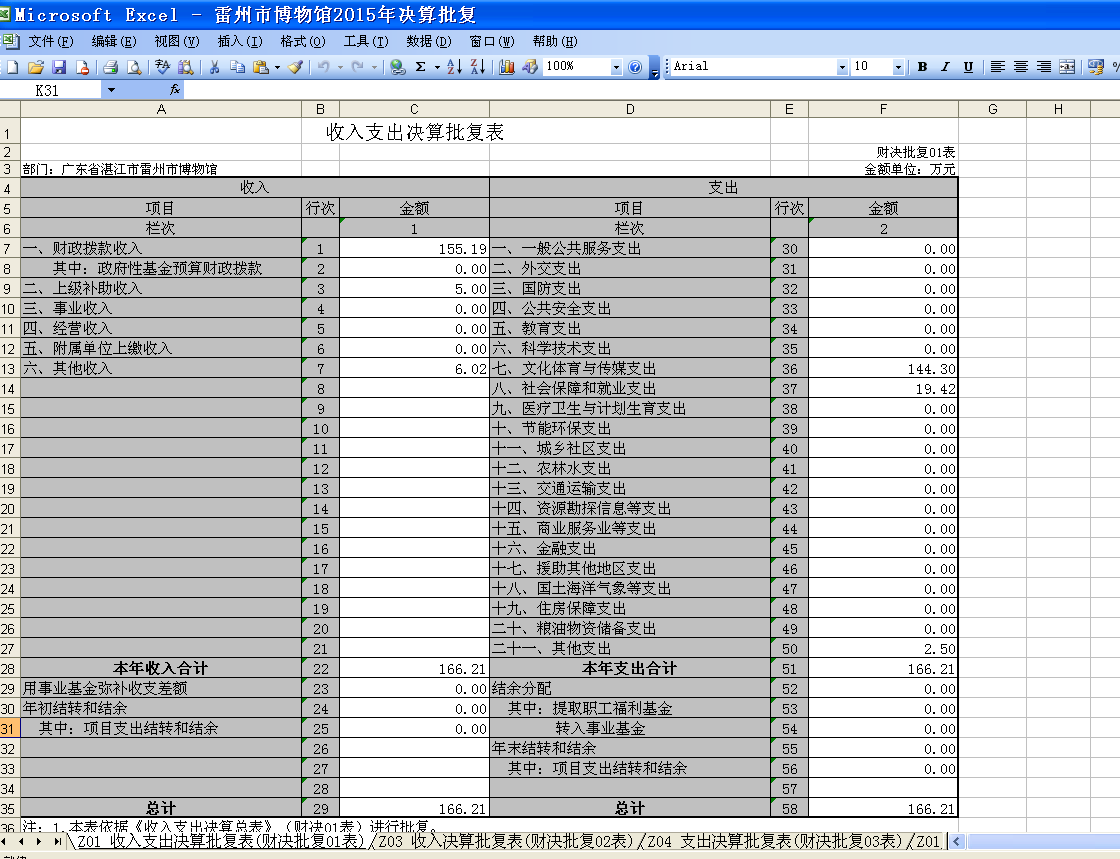Viewport: 1120px width, 859px height.
Task: Select the Format Painter brush
Action: 296,67
